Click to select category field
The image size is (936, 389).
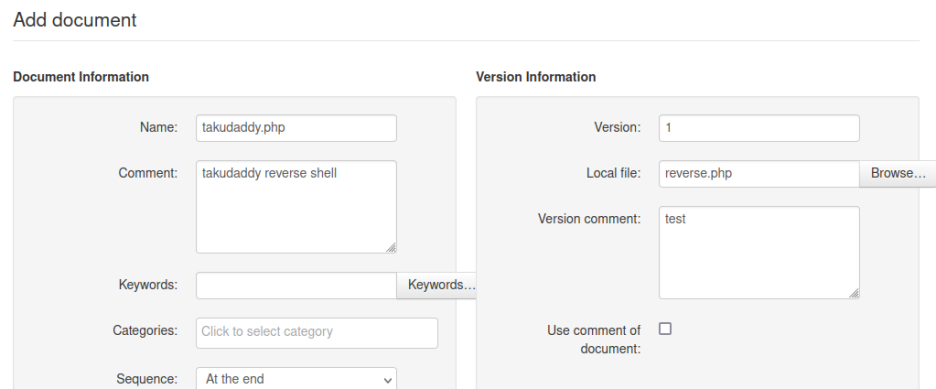pyautogui.click(x=317, y=332)
